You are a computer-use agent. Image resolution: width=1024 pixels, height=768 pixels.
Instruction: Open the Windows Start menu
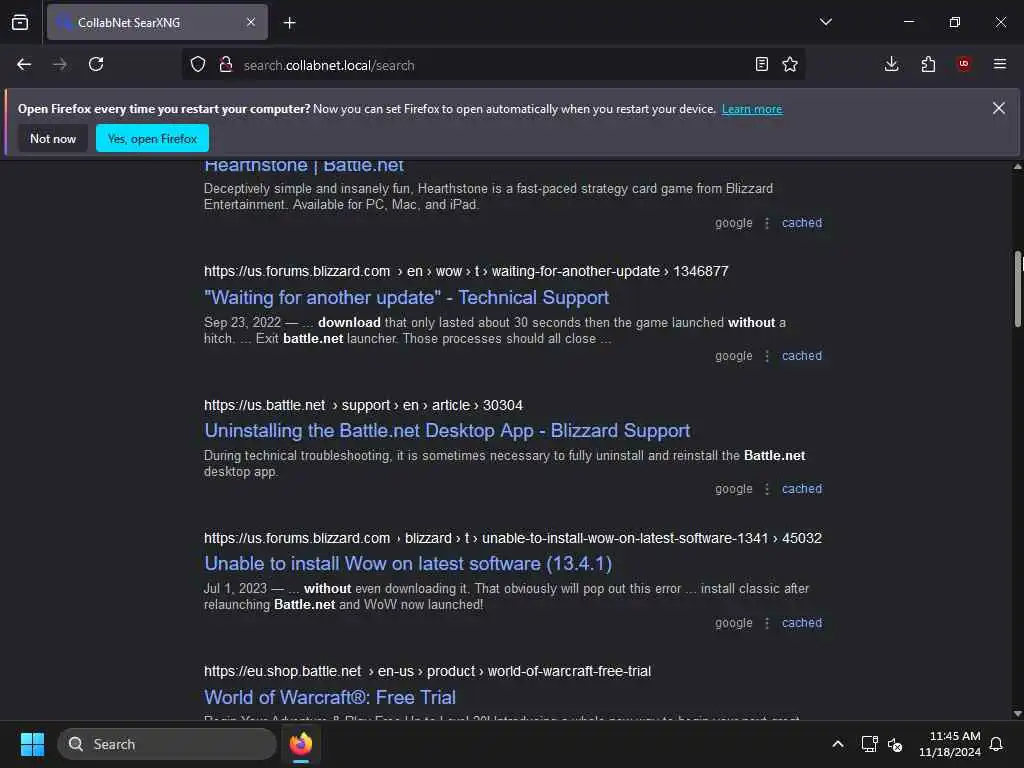pyautogui.click(x=32, y=744)
